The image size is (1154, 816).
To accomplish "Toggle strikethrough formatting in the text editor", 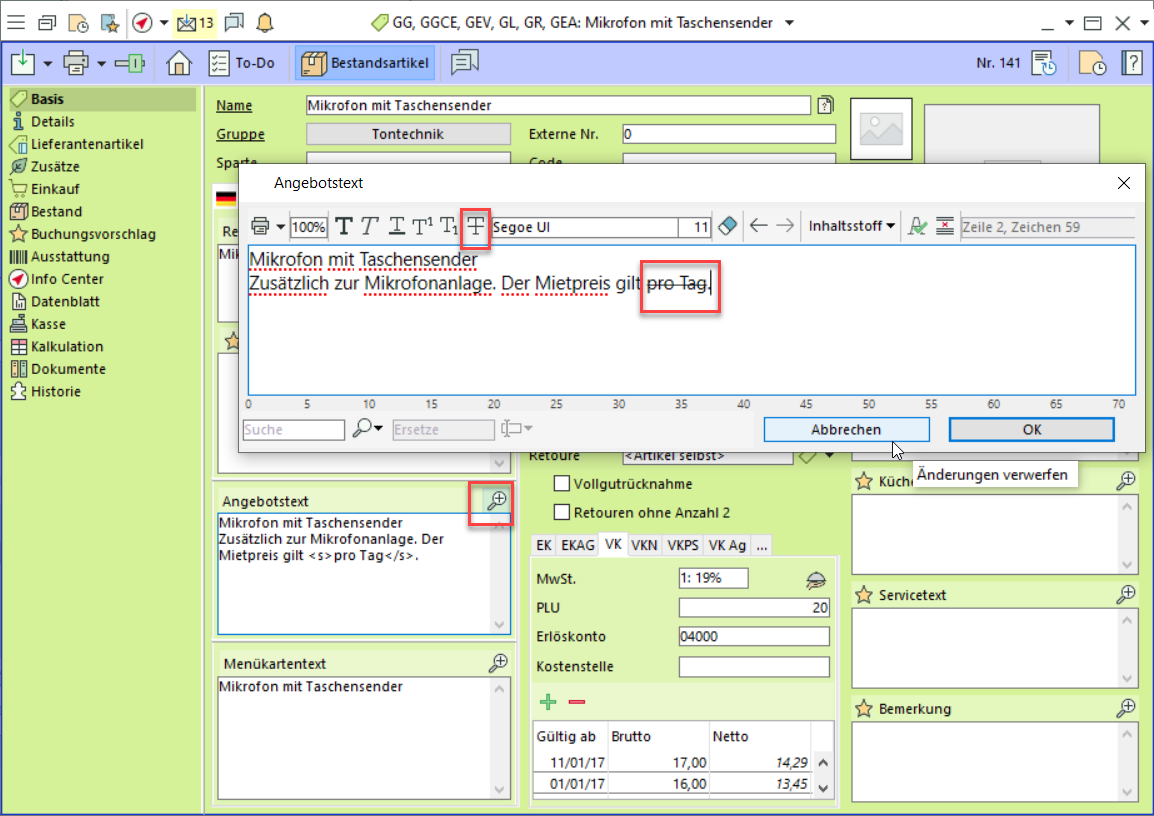I will click(476, 227).
